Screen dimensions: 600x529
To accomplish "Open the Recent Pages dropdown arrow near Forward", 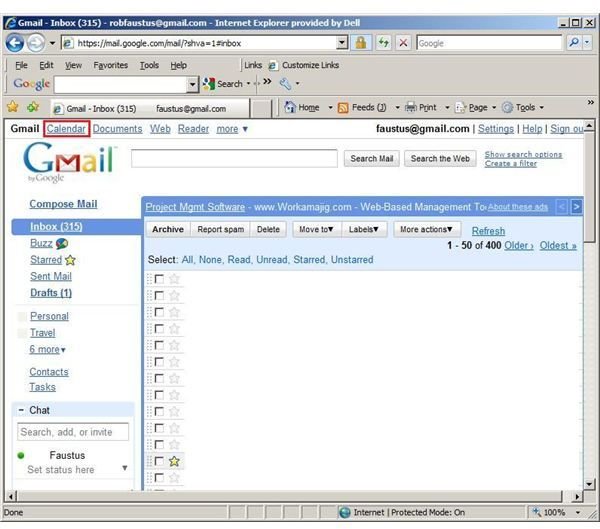I will click(52, 43).
